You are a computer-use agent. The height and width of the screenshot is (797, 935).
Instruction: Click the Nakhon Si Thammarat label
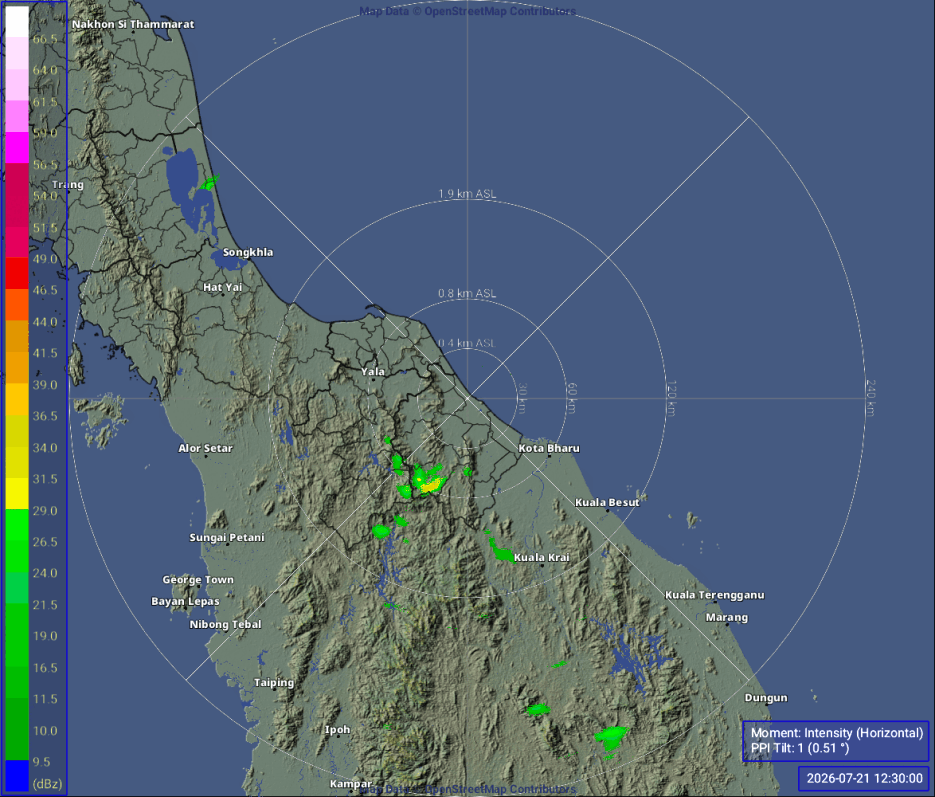point(133,24)
